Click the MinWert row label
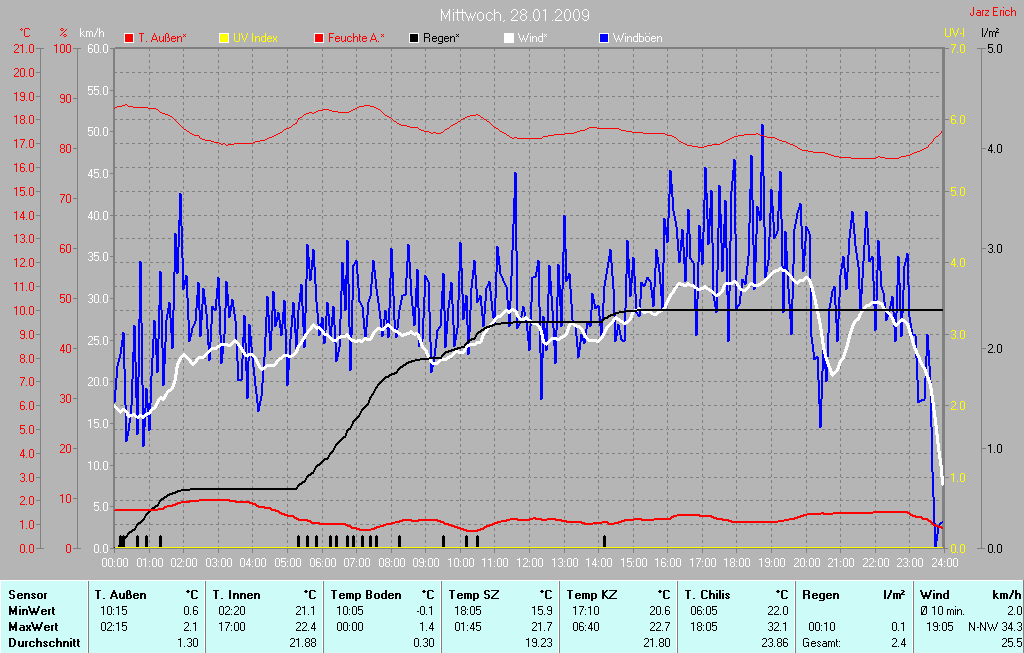The image size is (1024, 653). pyautogui.click(x=30, y=611)
